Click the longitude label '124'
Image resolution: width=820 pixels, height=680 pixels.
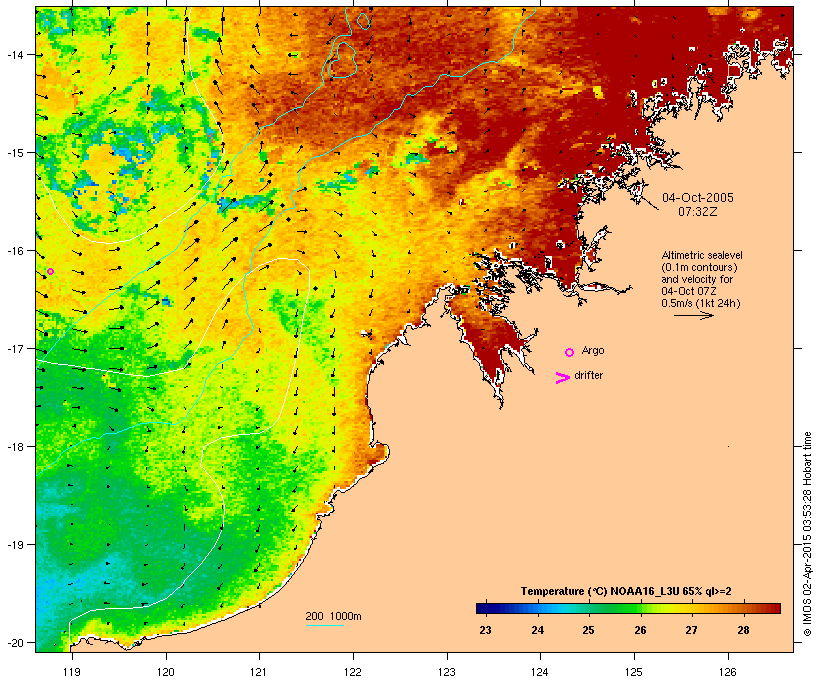[540, 672]
